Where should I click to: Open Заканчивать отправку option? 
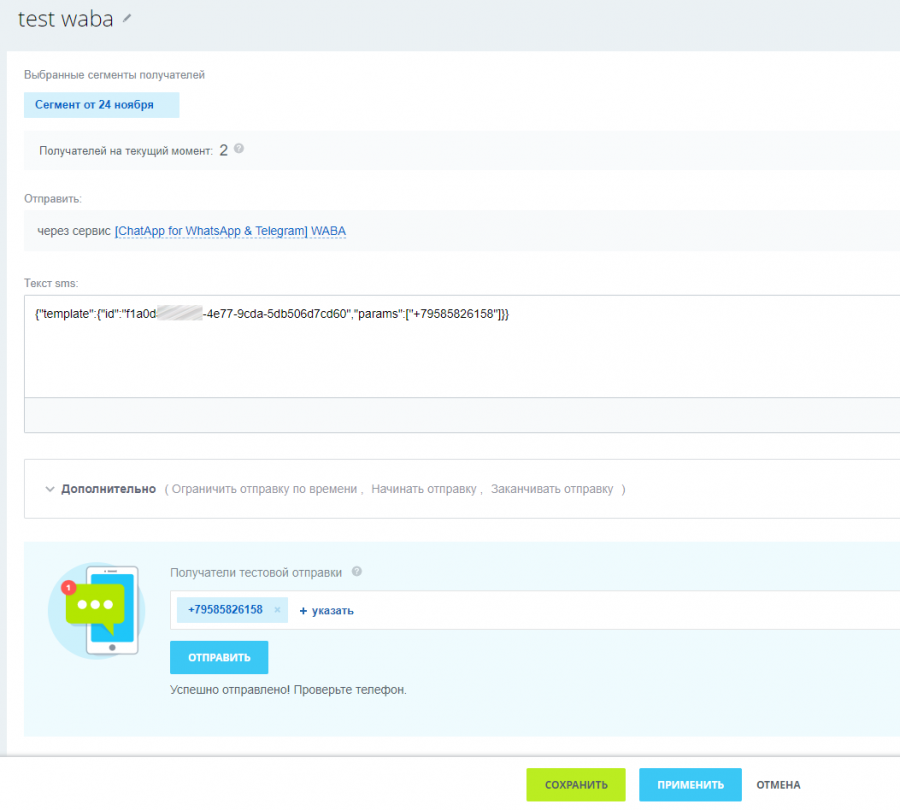(x=551, y=489)
